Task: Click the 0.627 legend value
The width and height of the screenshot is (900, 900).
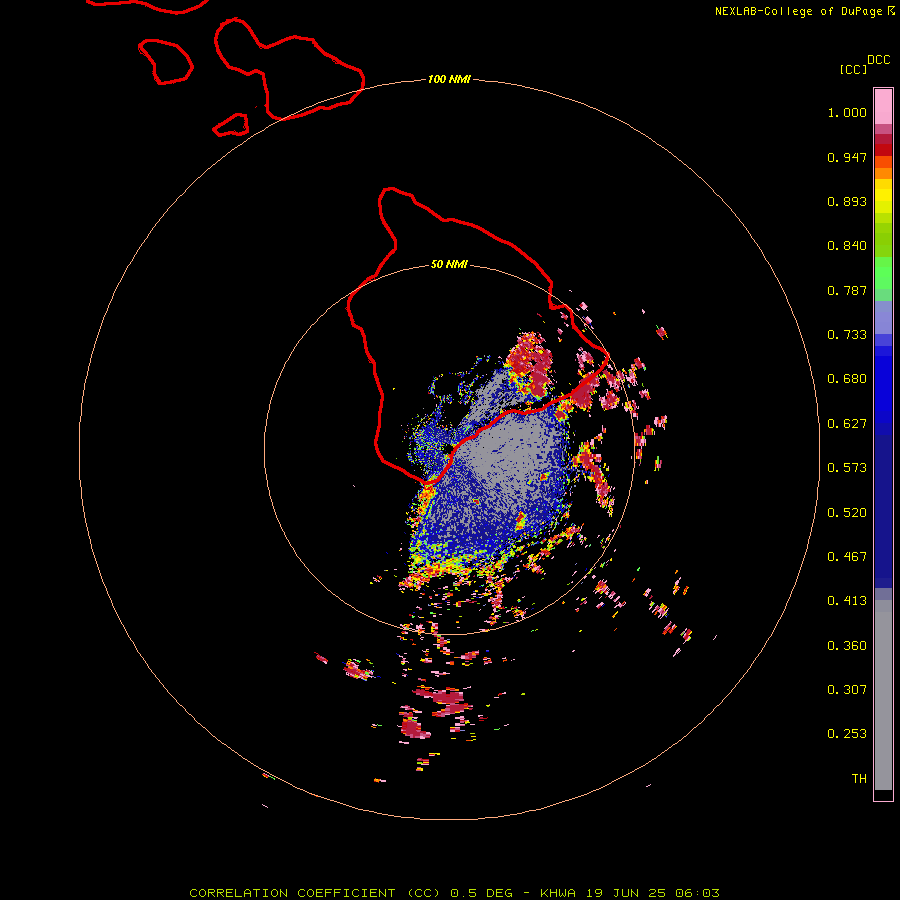Action: [847, 424]
